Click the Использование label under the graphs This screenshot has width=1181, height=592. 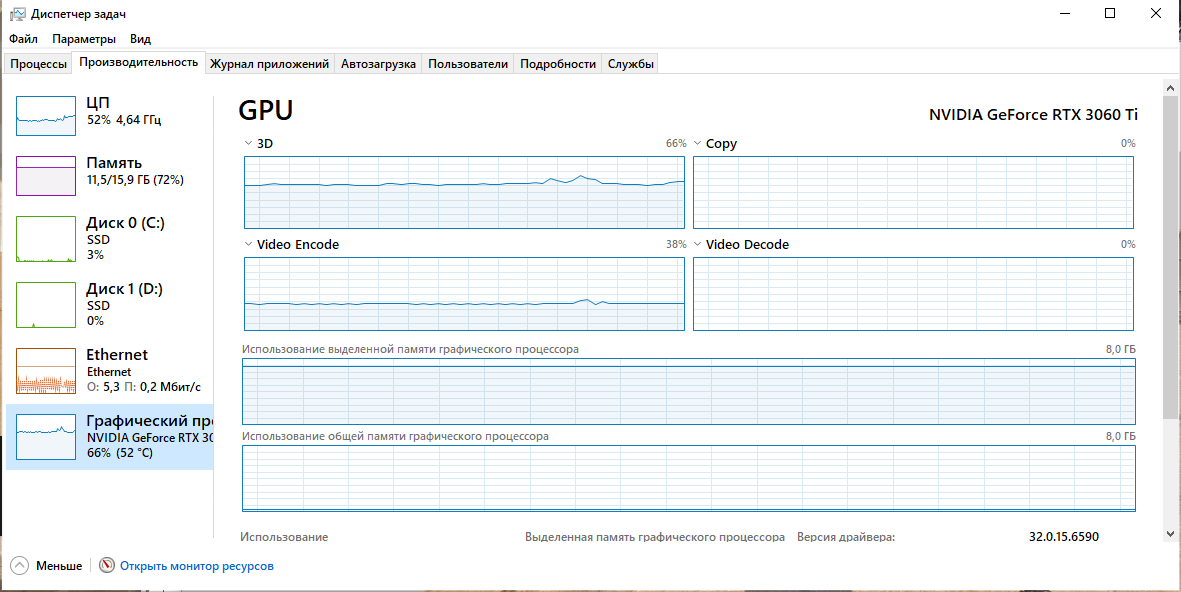pyautogui.click(x=284, y=537)
